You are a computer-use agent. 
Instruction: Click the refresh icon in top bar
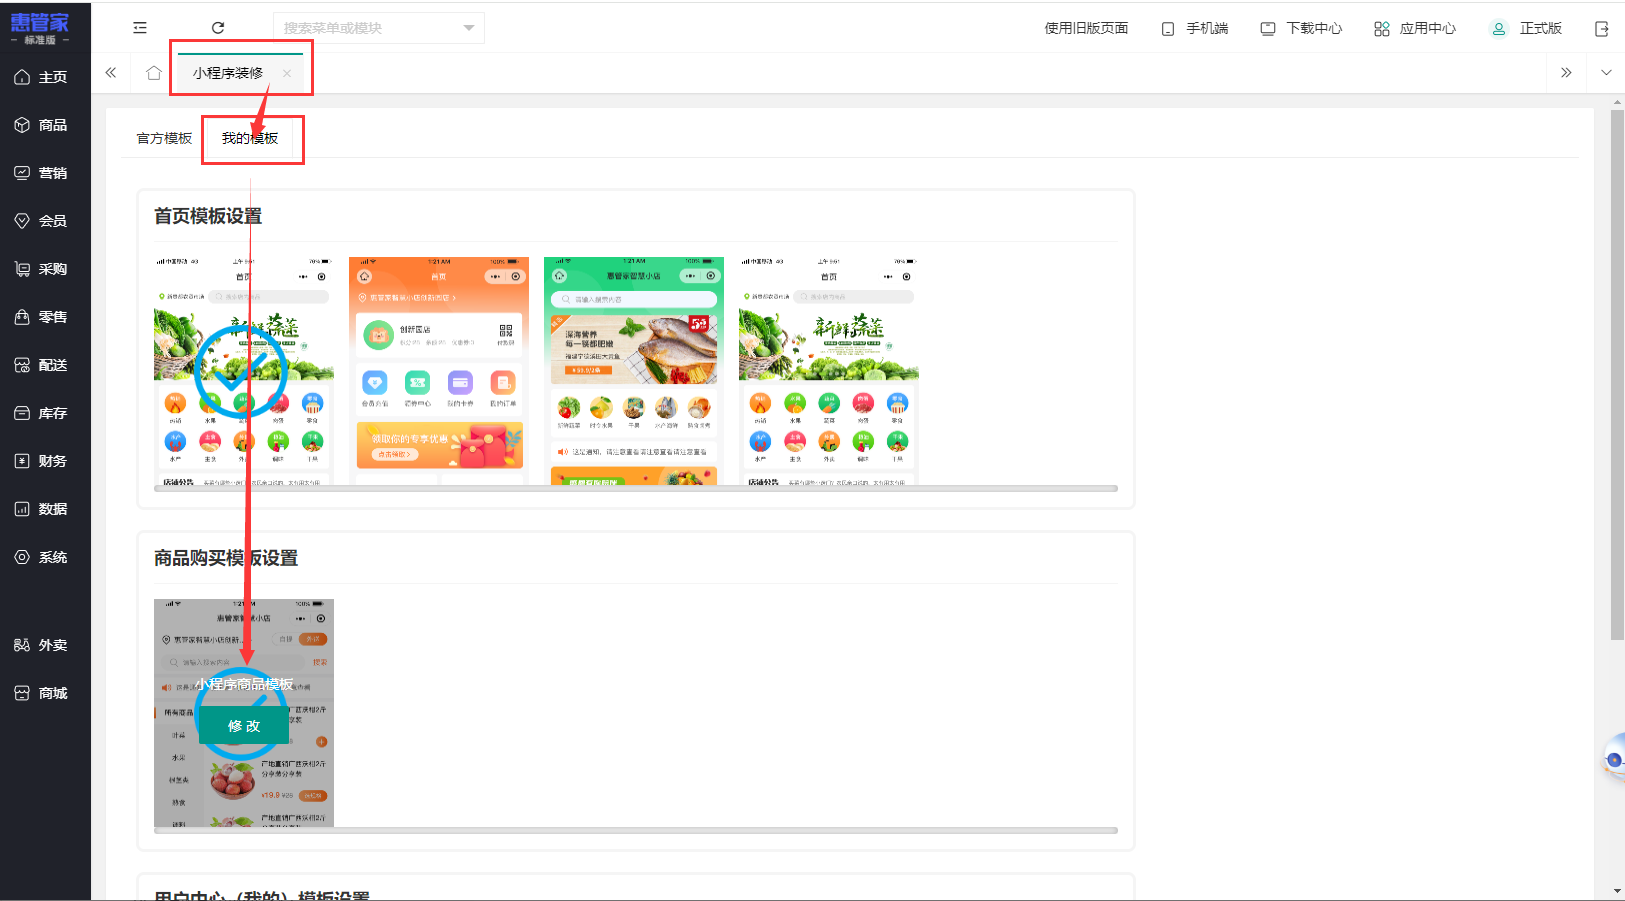click(218, 28)
